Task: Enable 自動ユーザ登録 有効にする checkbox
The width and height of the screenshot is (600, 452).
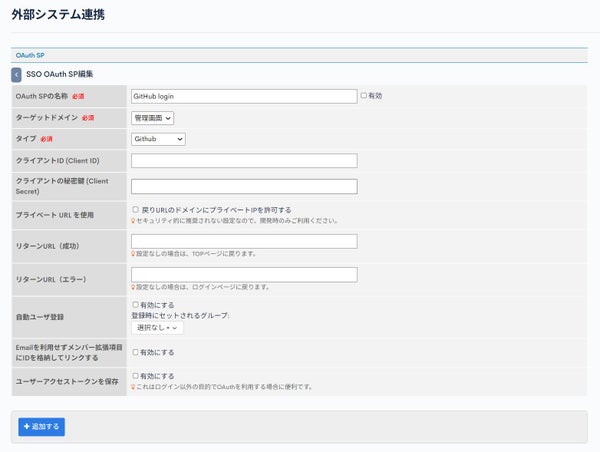Action: [x=135, y=305]
